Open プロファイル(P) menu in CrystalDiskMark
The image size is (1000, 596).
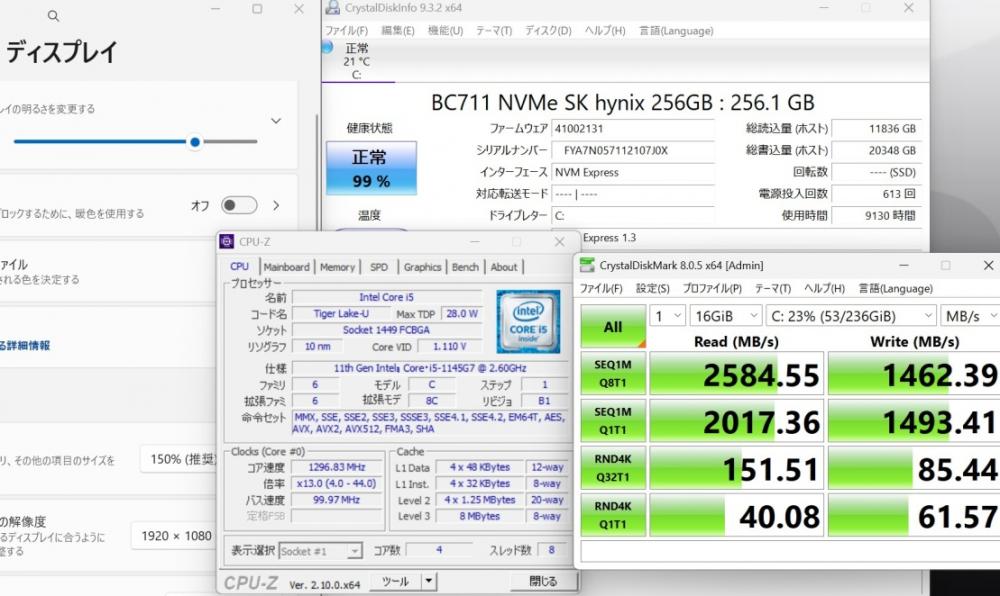[x=712, y=288]
